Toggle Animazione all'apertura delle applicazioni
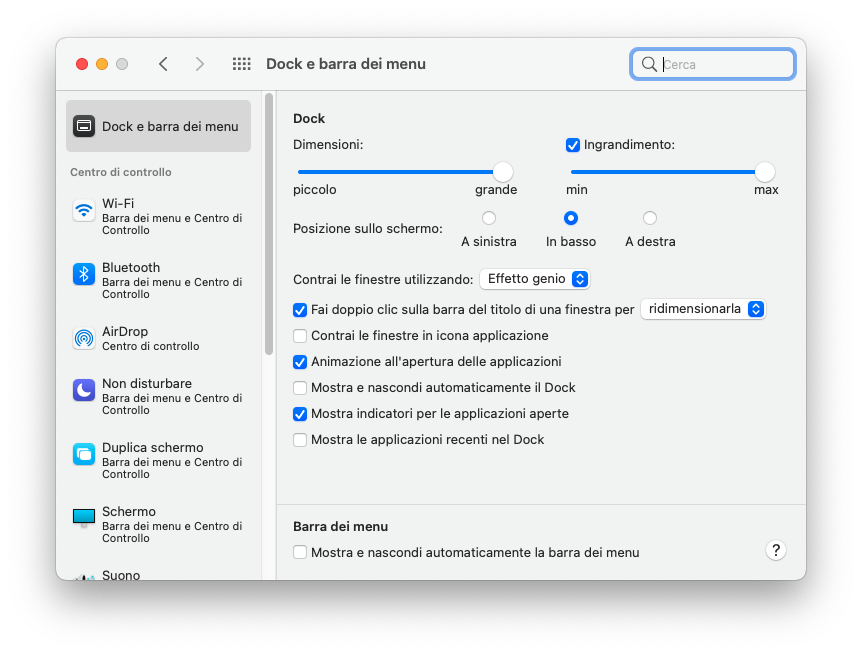 point(300,362)
